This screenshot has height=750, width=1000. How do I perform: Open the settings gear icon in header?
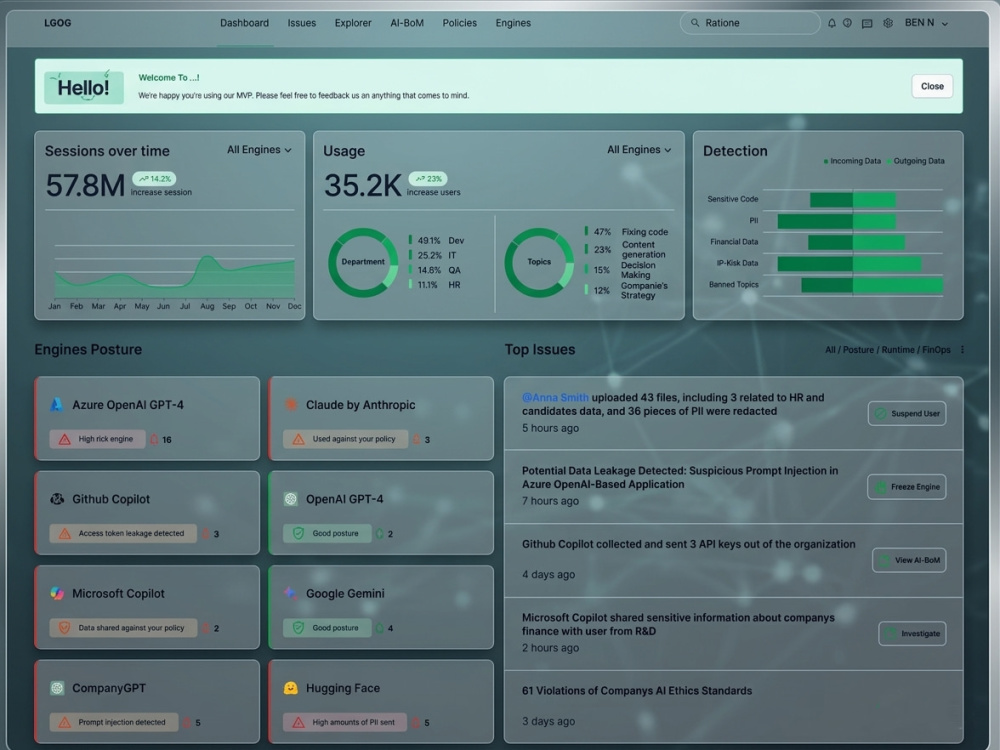point(888,23)
